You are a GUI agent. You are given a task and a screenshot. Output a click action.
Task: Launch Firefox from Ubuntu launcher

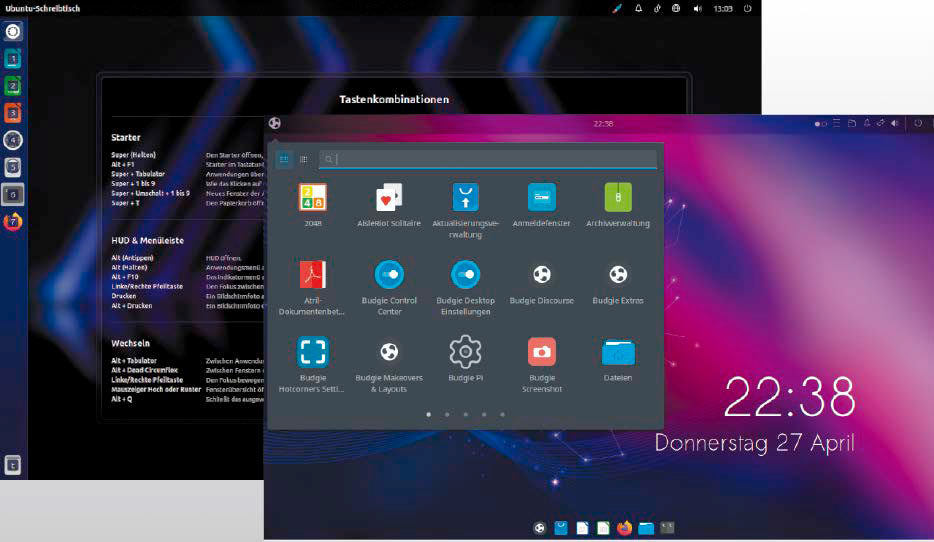point(13,222)
